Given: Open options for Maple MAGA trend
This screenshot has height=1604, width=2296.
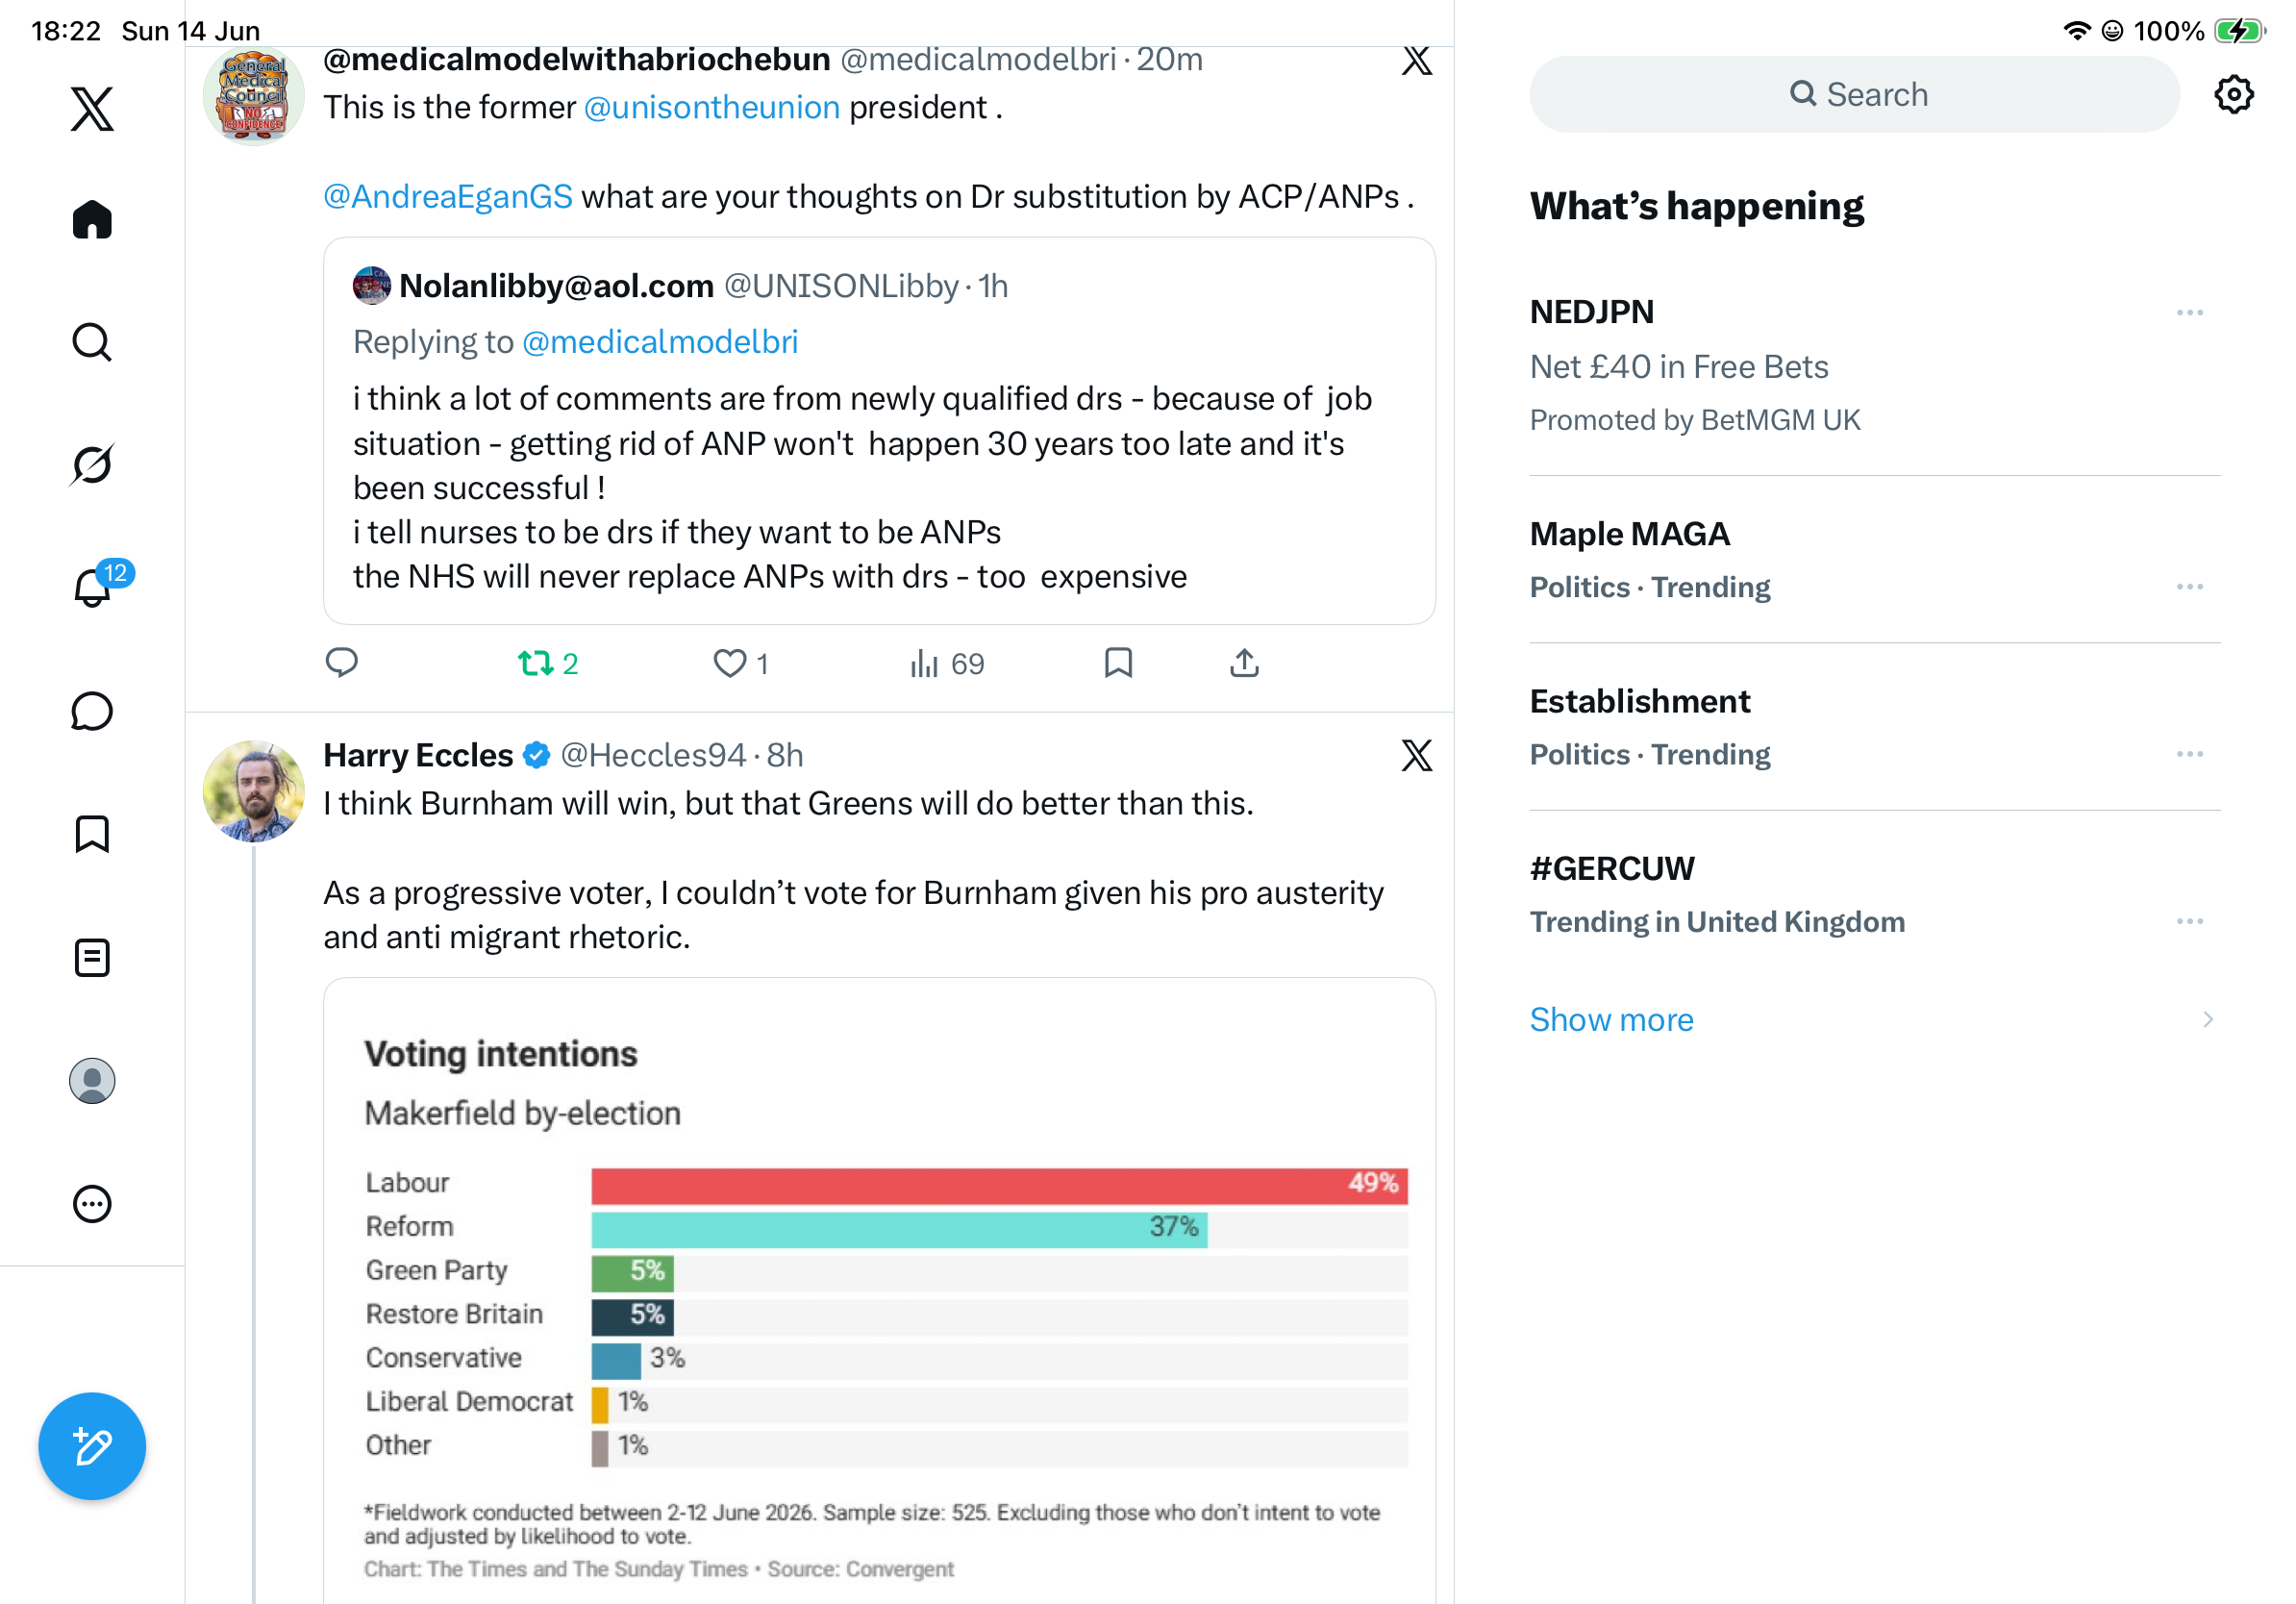Looking at the screenshot, I should tap(2189, 587).
